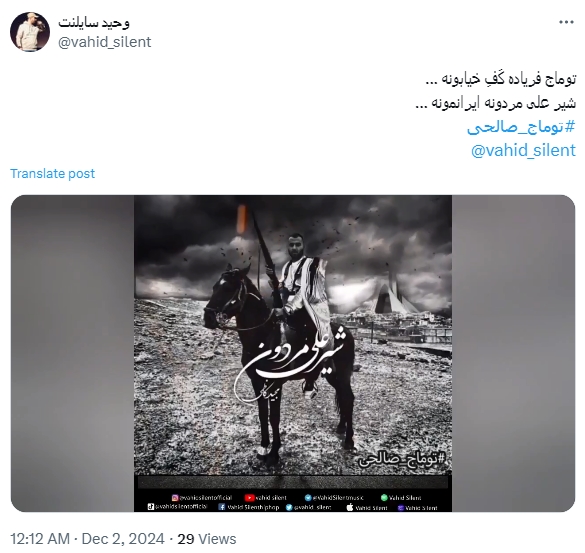
Task: Click the Twitter bird icon in footer
Action: pyautogui.click(x=289, y=508)
